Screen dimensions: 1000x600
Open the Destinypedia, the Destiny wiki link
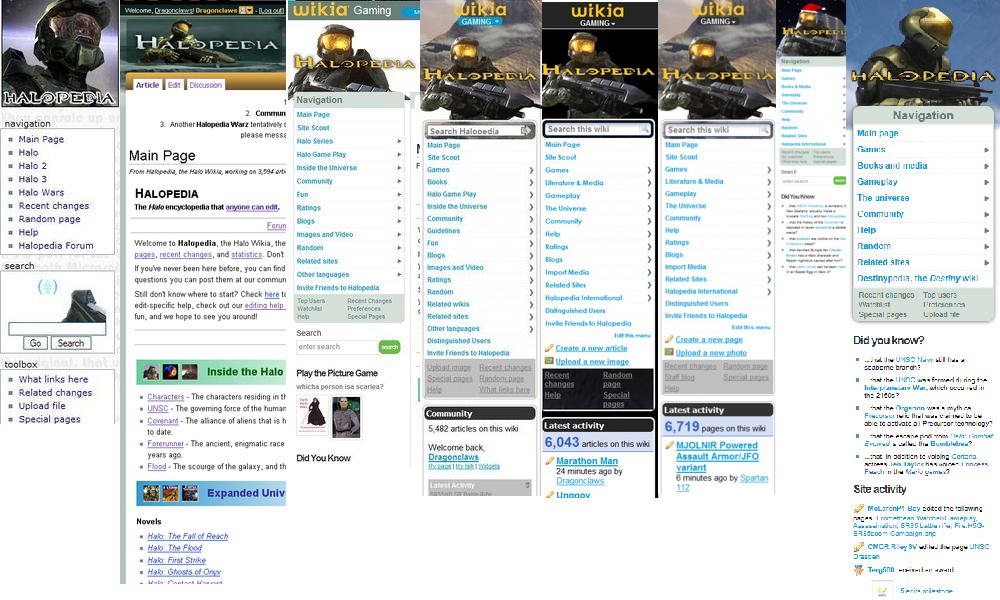pyautogui.click(x=917, y=278)
